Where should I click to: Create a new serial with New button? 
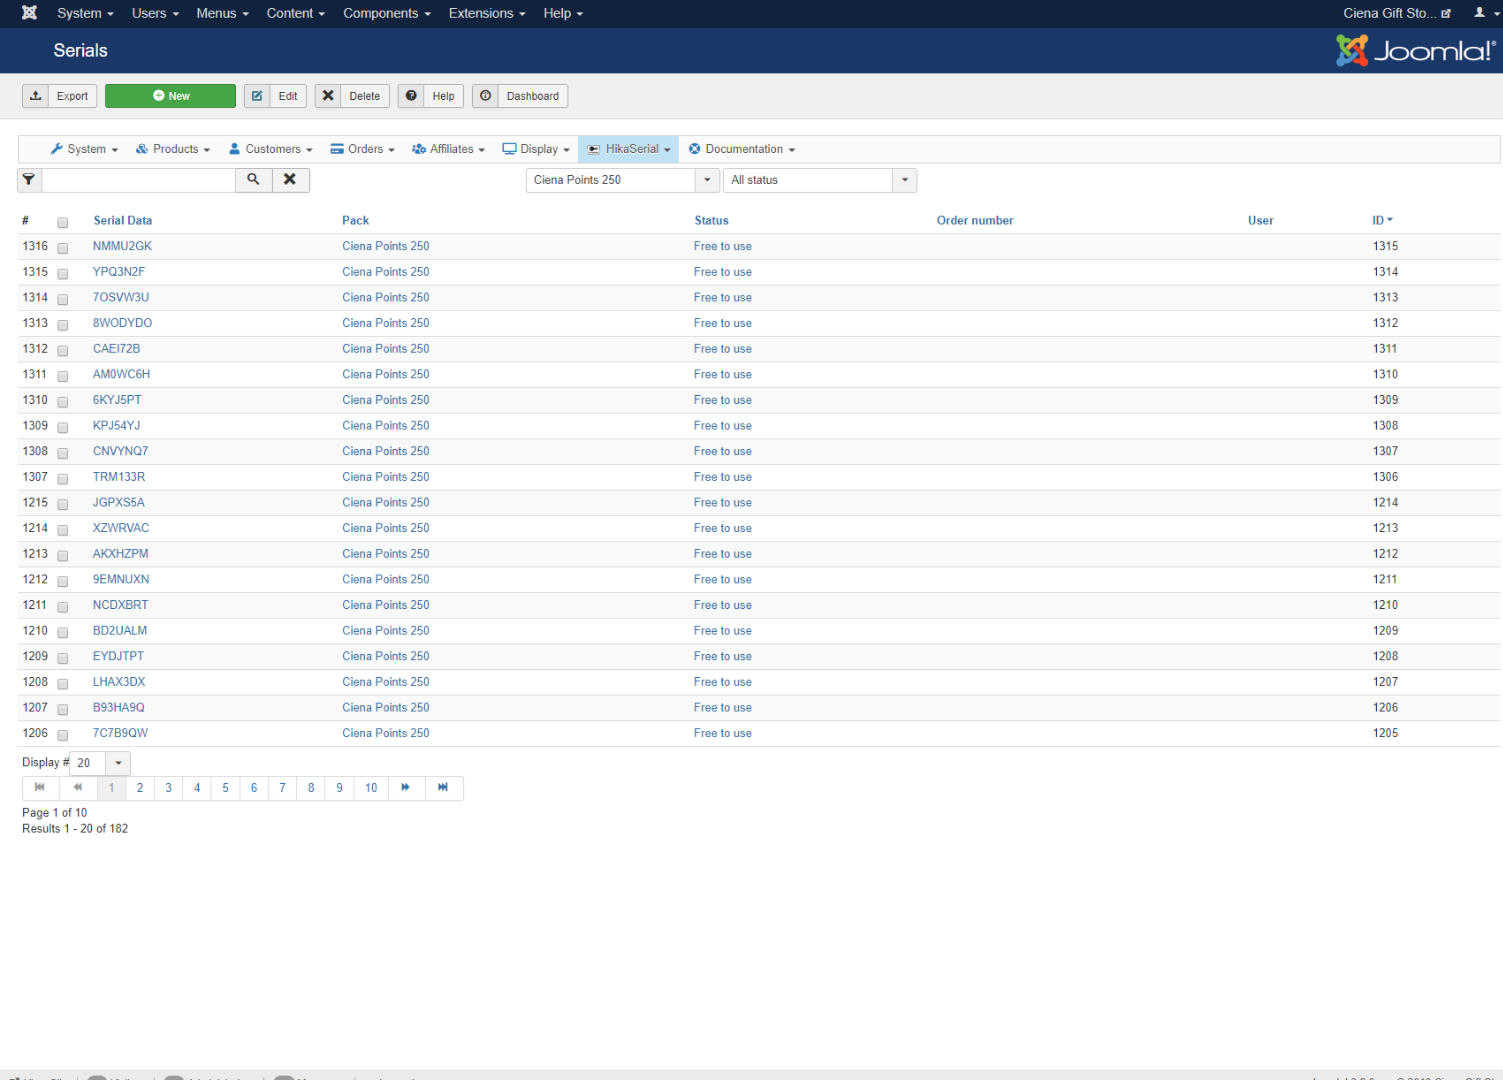[170, 96]
